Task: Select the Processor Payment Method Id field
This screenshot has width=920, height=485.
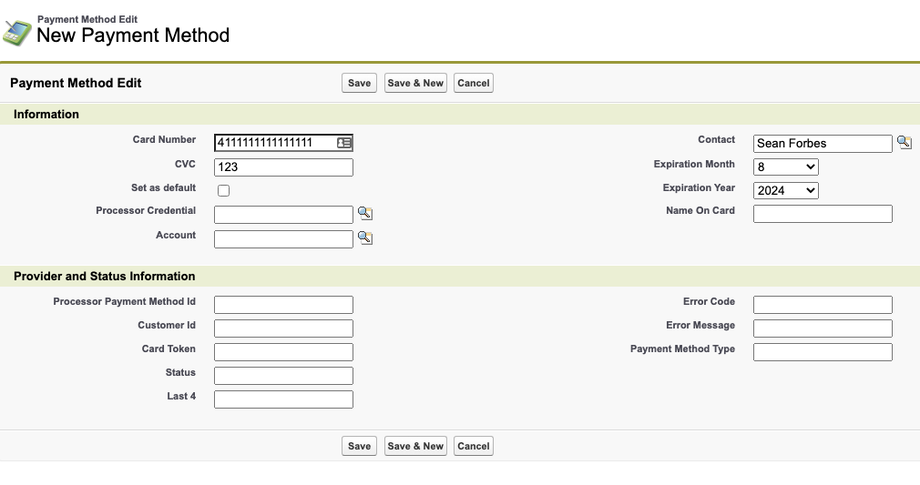Action: pyautogui.click(x=283, y=305)
